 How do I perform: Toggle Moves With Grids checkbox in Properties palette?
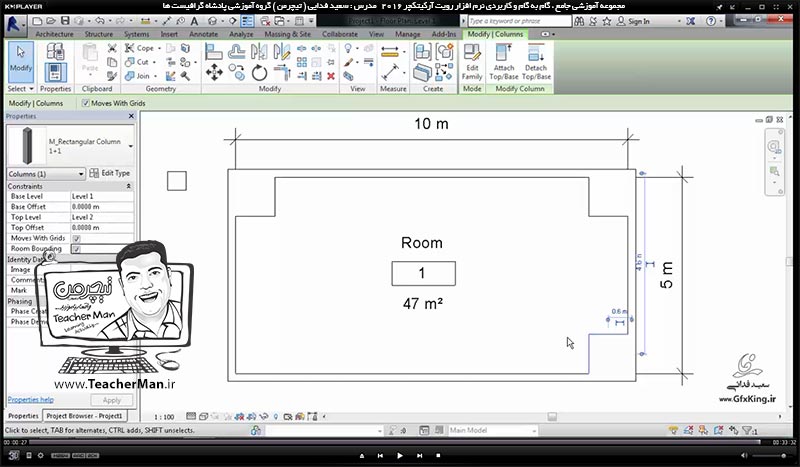[76, 238]
